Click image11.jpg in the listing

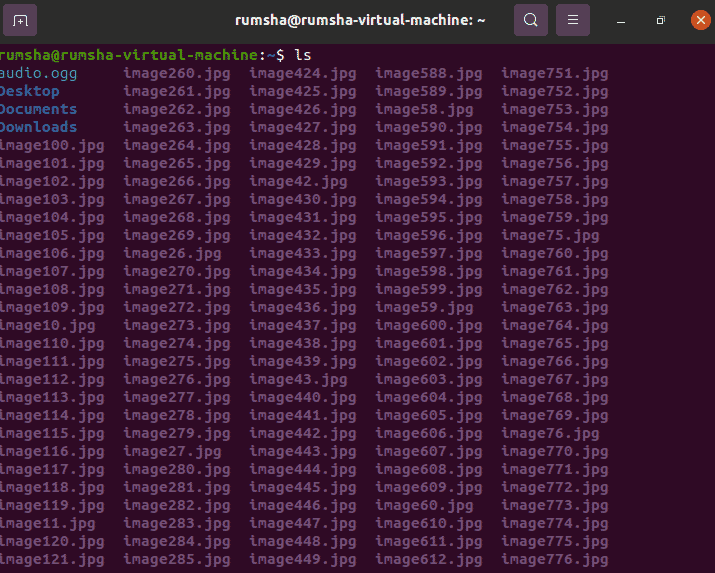tap(47, 524)
